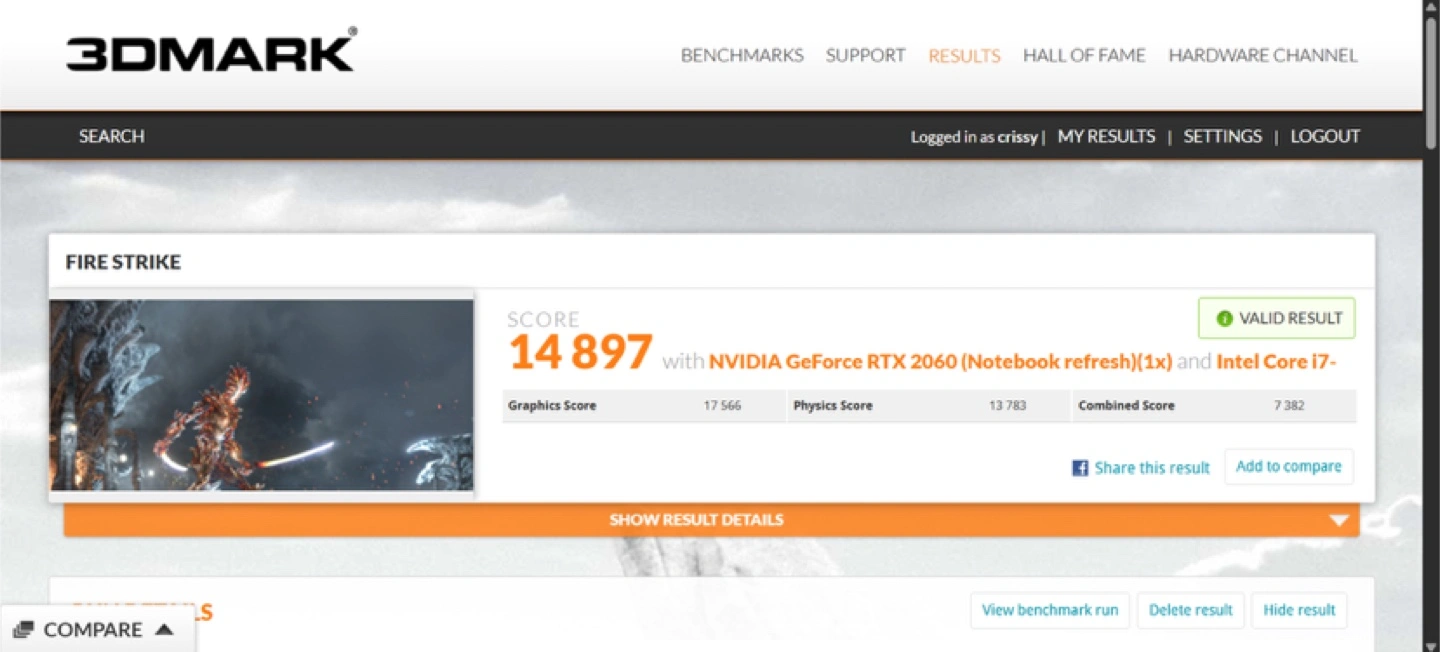Click View benchmark run button

point(1050,610)
